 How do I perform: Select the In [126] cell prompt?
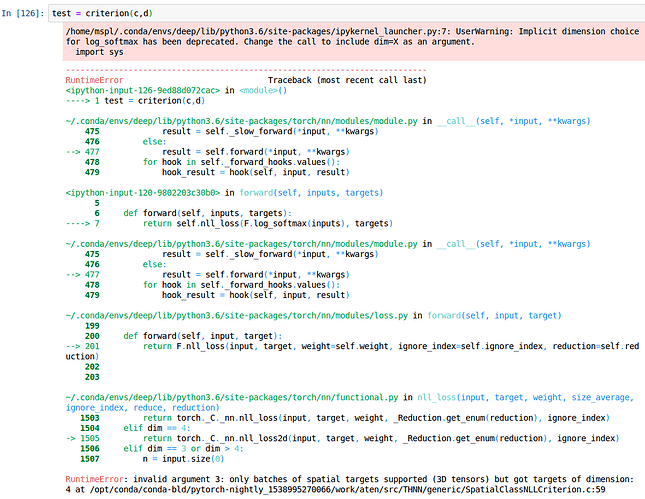24,12
